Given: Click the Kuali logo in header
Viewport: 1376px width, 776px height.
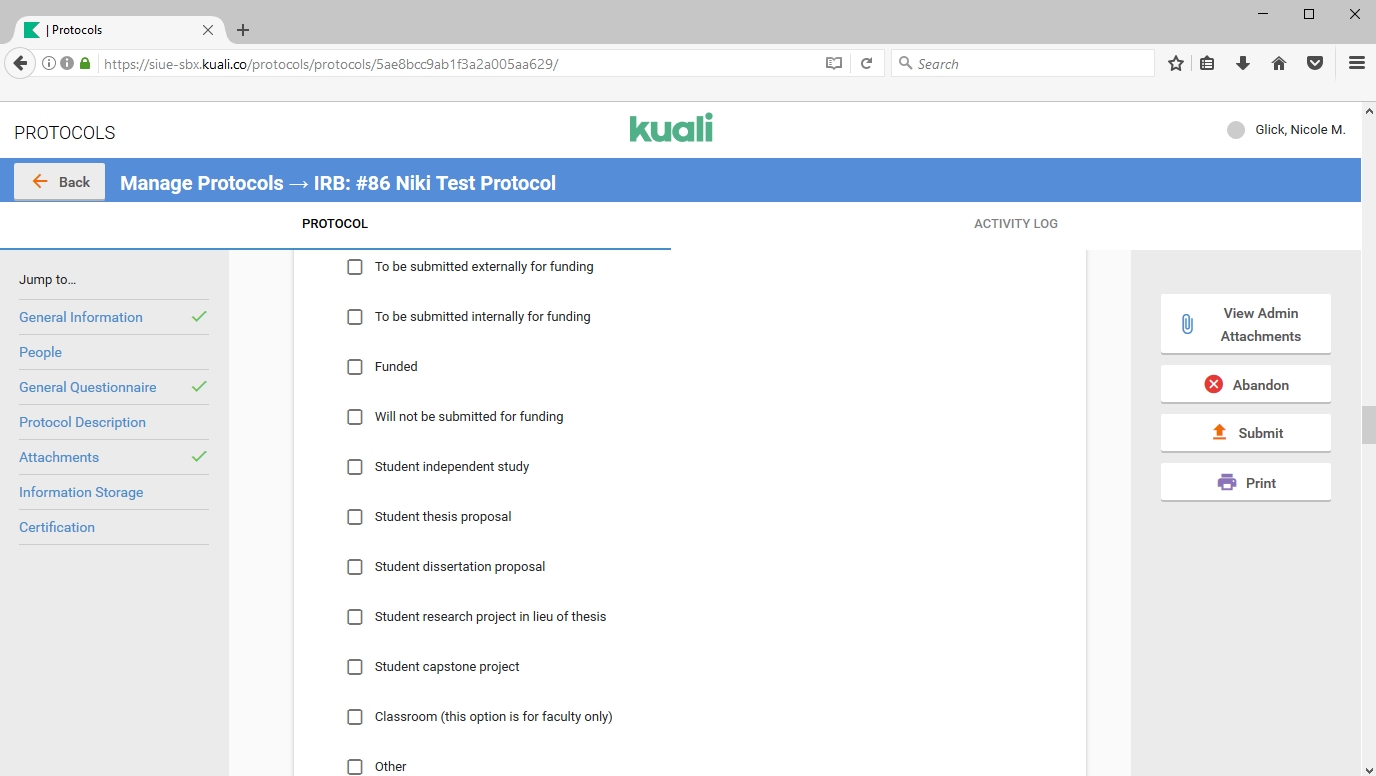Looking at the screenshot, I should coord(671,129).
